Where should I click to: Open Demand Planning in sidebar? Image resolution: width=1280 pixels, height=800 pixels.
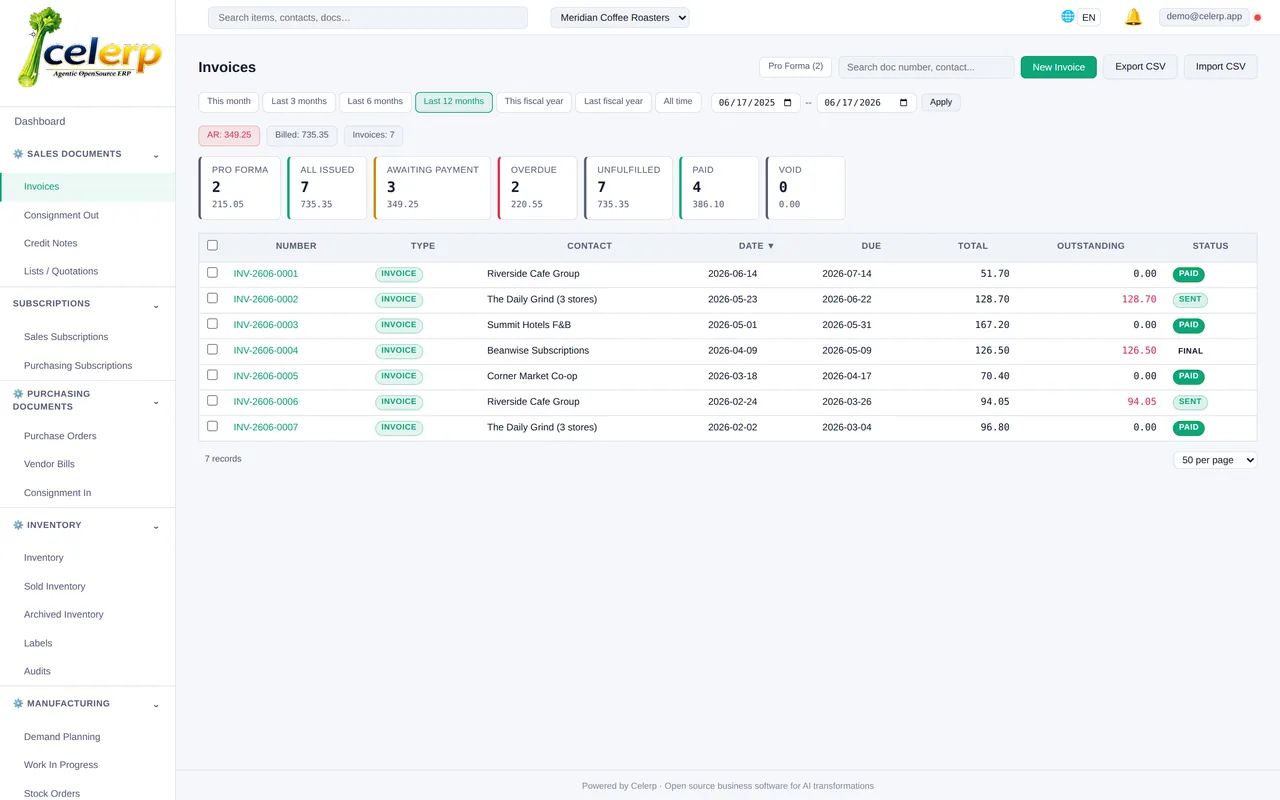point(62,737)
